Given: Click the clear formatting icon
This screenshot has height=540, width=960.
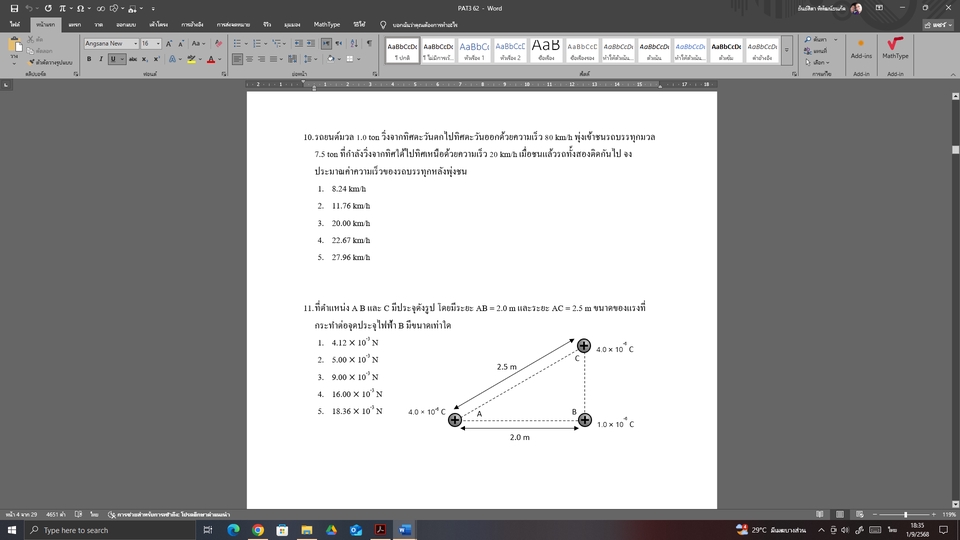Looking at the screenshot, I should (219, 44).
